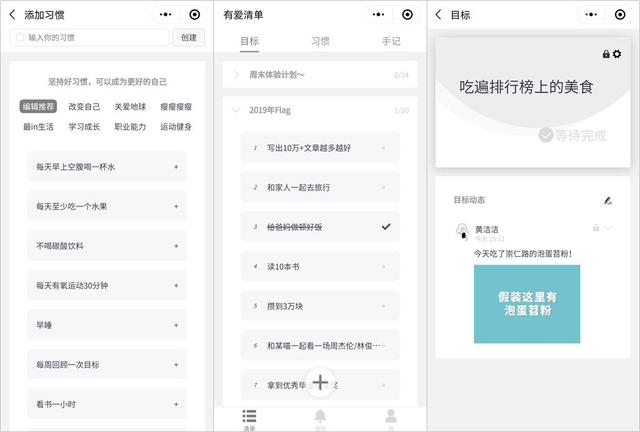Select the 最in生活 category
This screenshot has height=432, width=640.
[38, 127]
